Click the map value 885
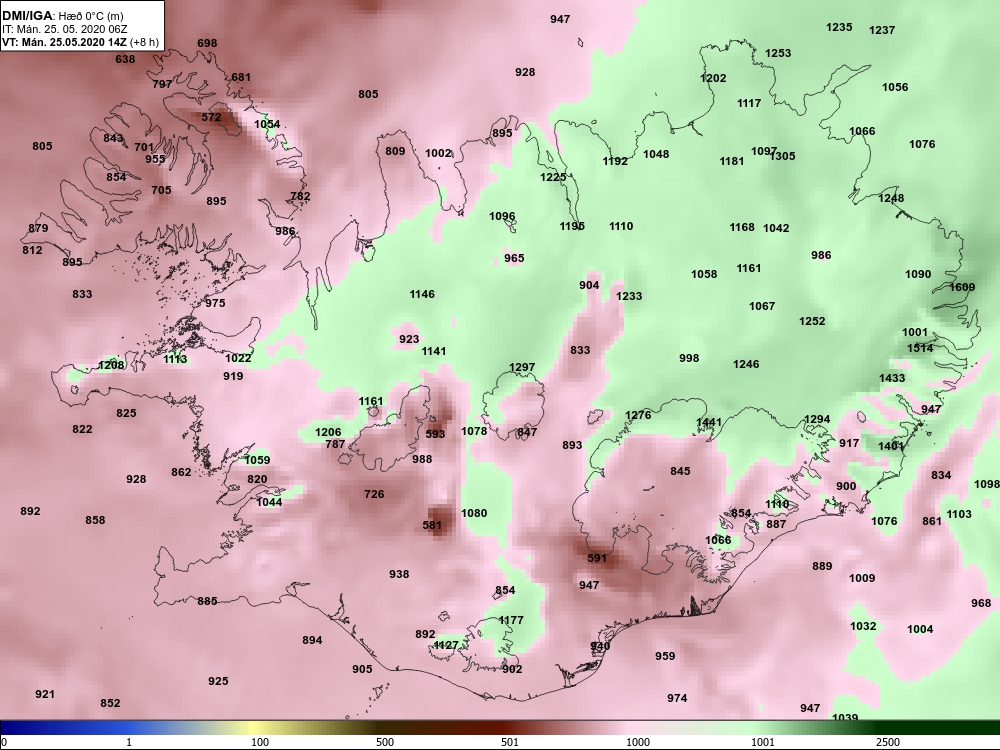This screenshot has width=1000, height=750. click(x=207, y=601)
